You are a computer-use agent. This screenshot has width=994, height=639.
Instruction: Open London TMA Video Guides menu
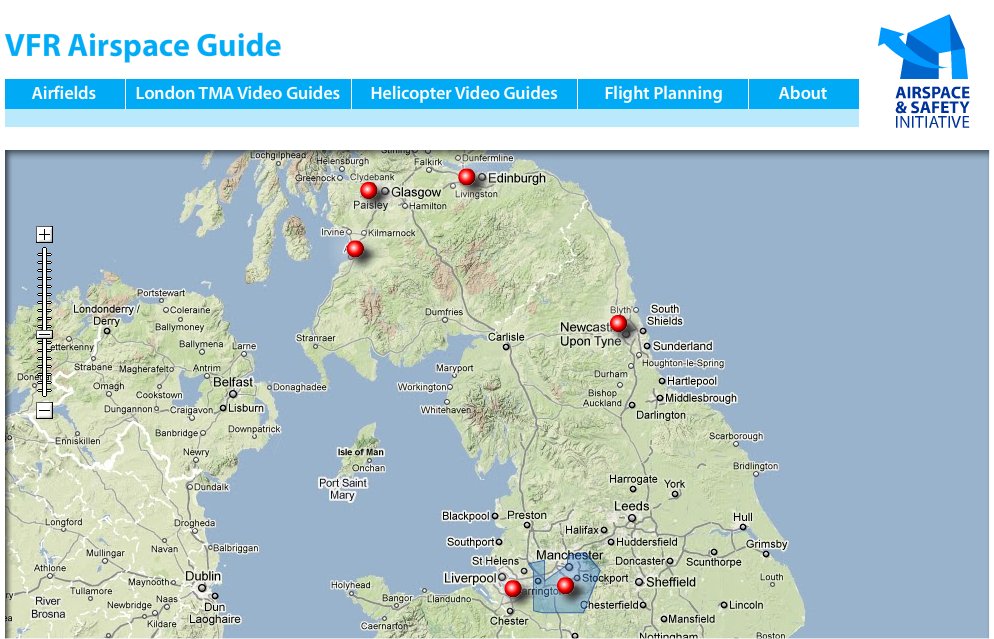238,94
